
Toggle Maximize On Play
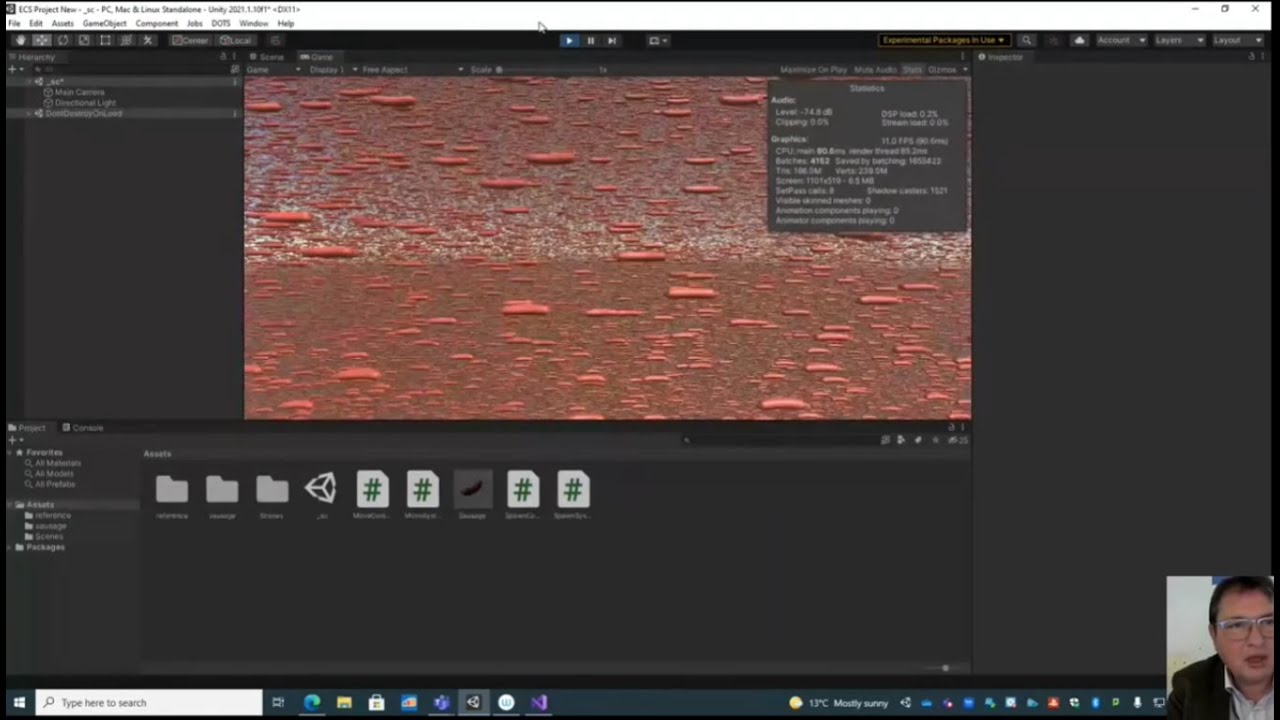click(813, 70)
